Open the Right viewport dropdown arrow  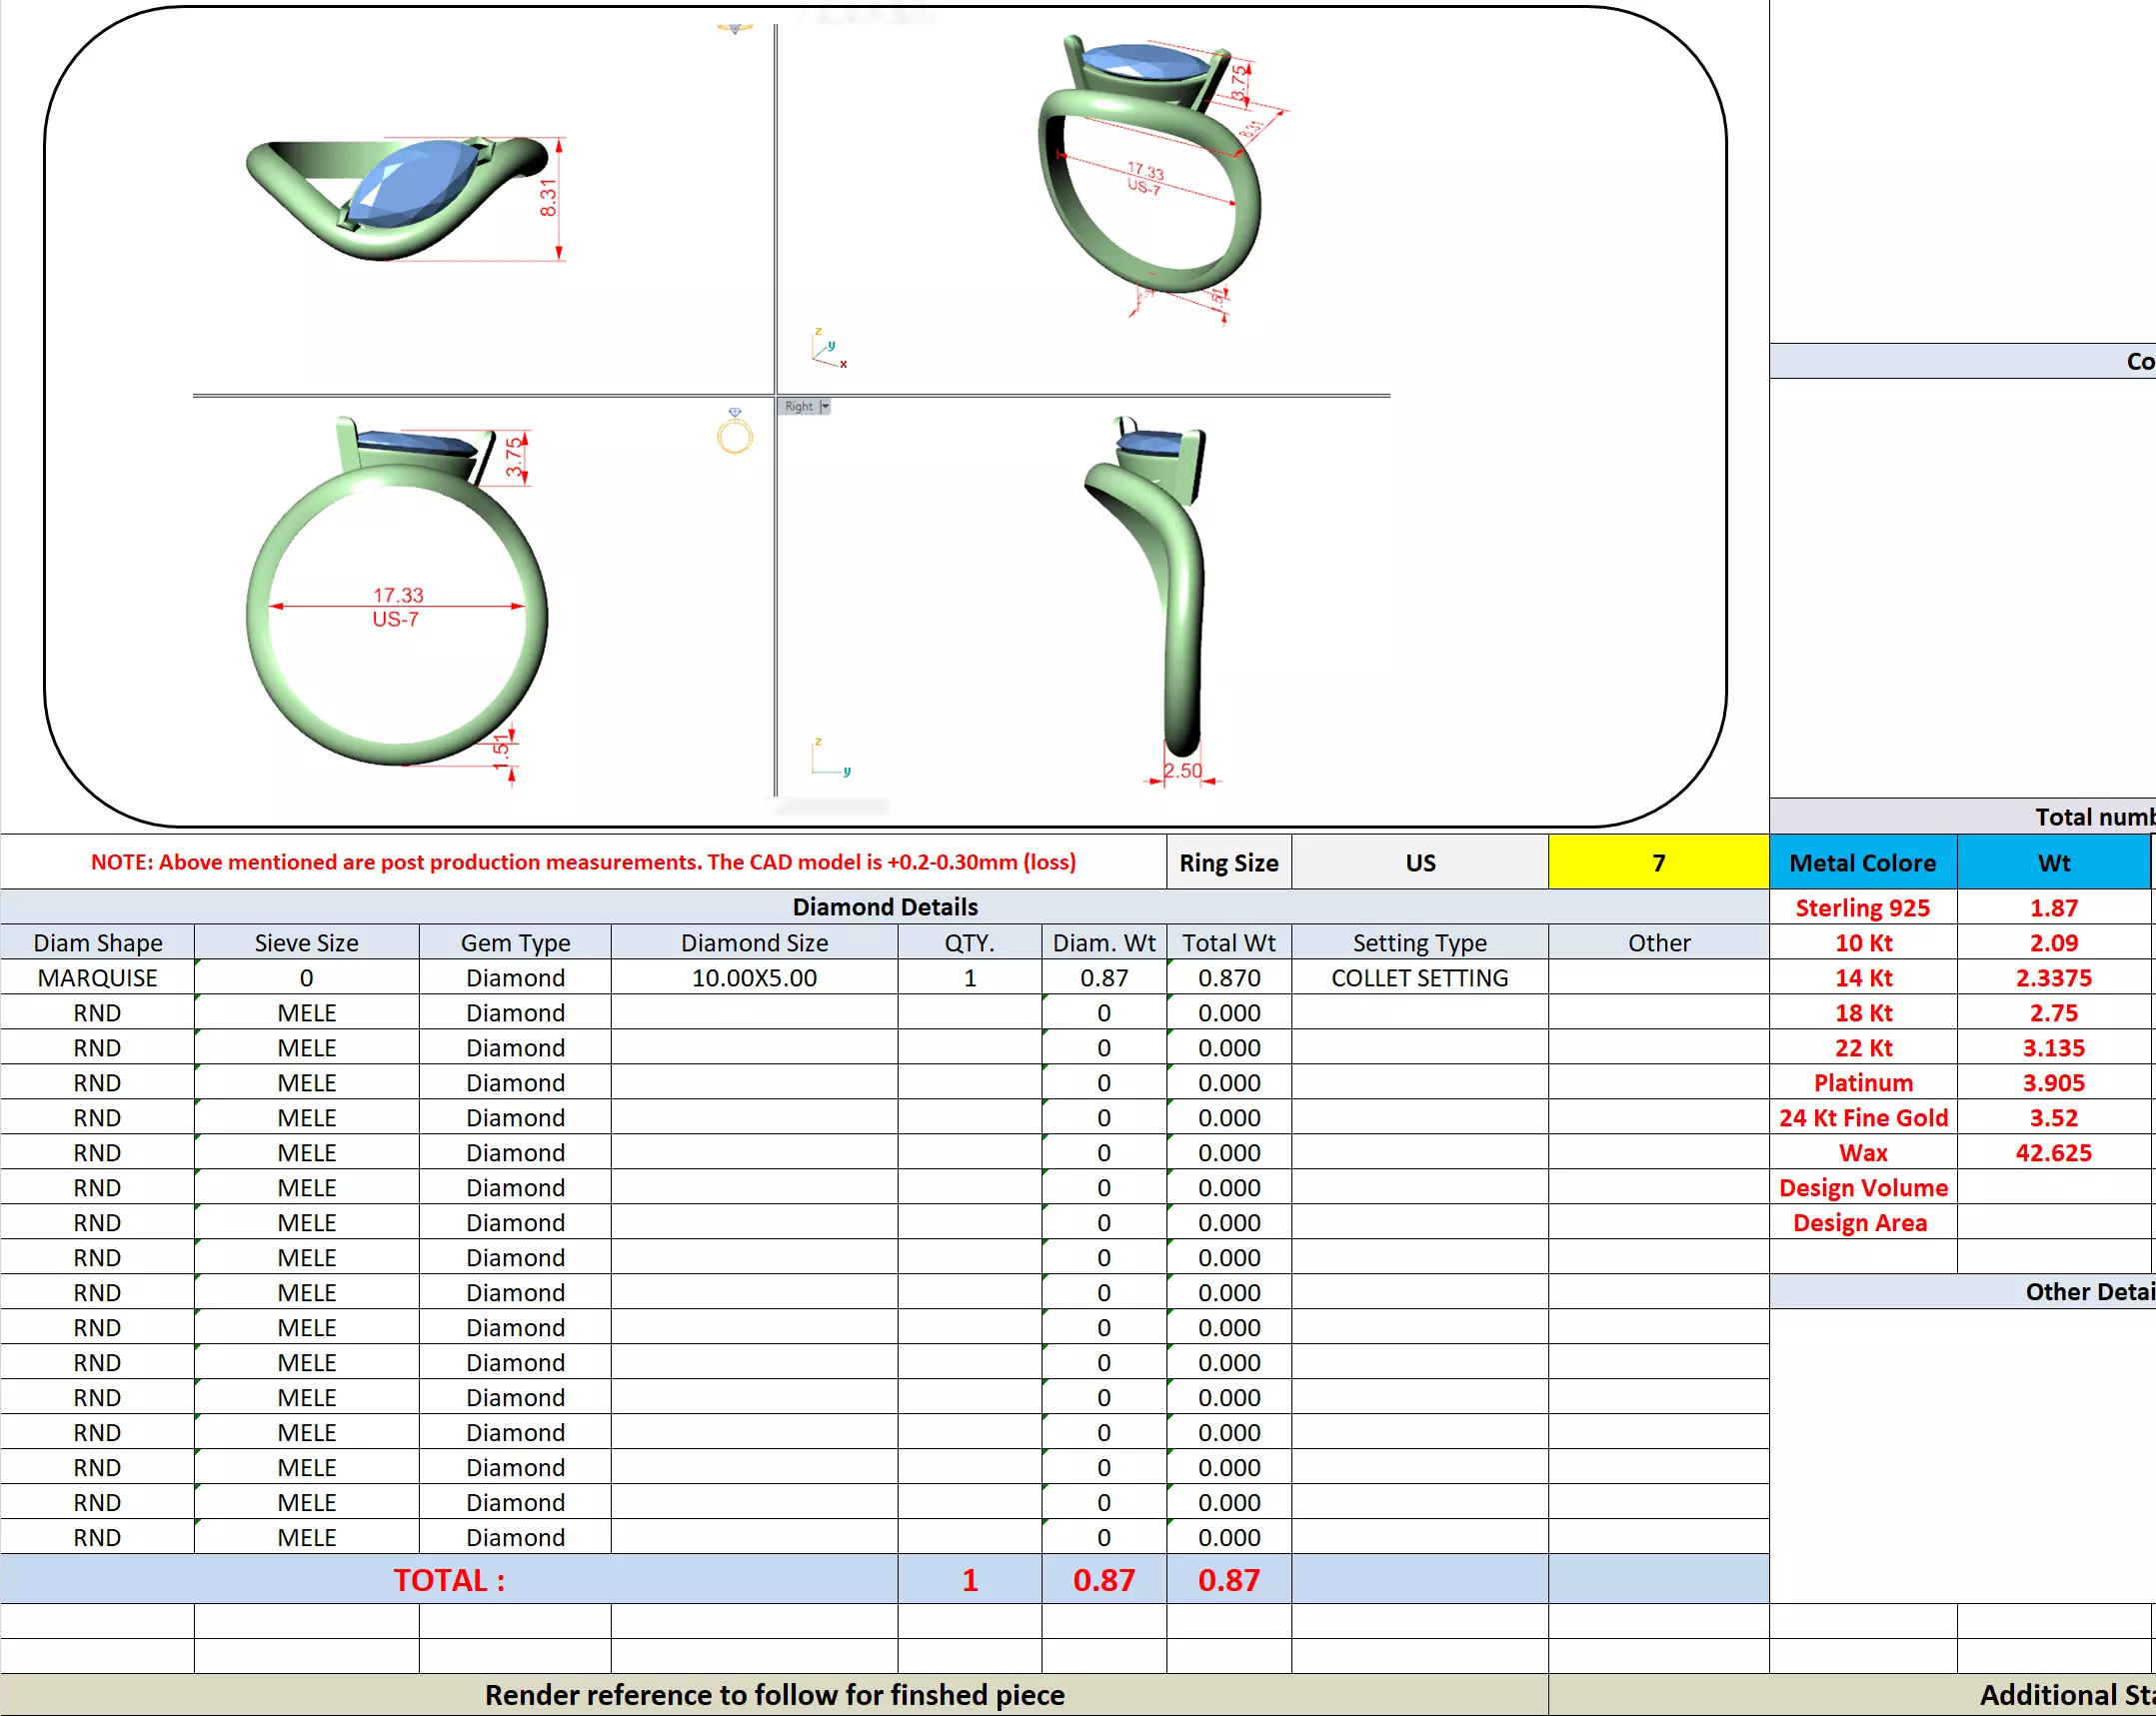(x=824, y=406)
